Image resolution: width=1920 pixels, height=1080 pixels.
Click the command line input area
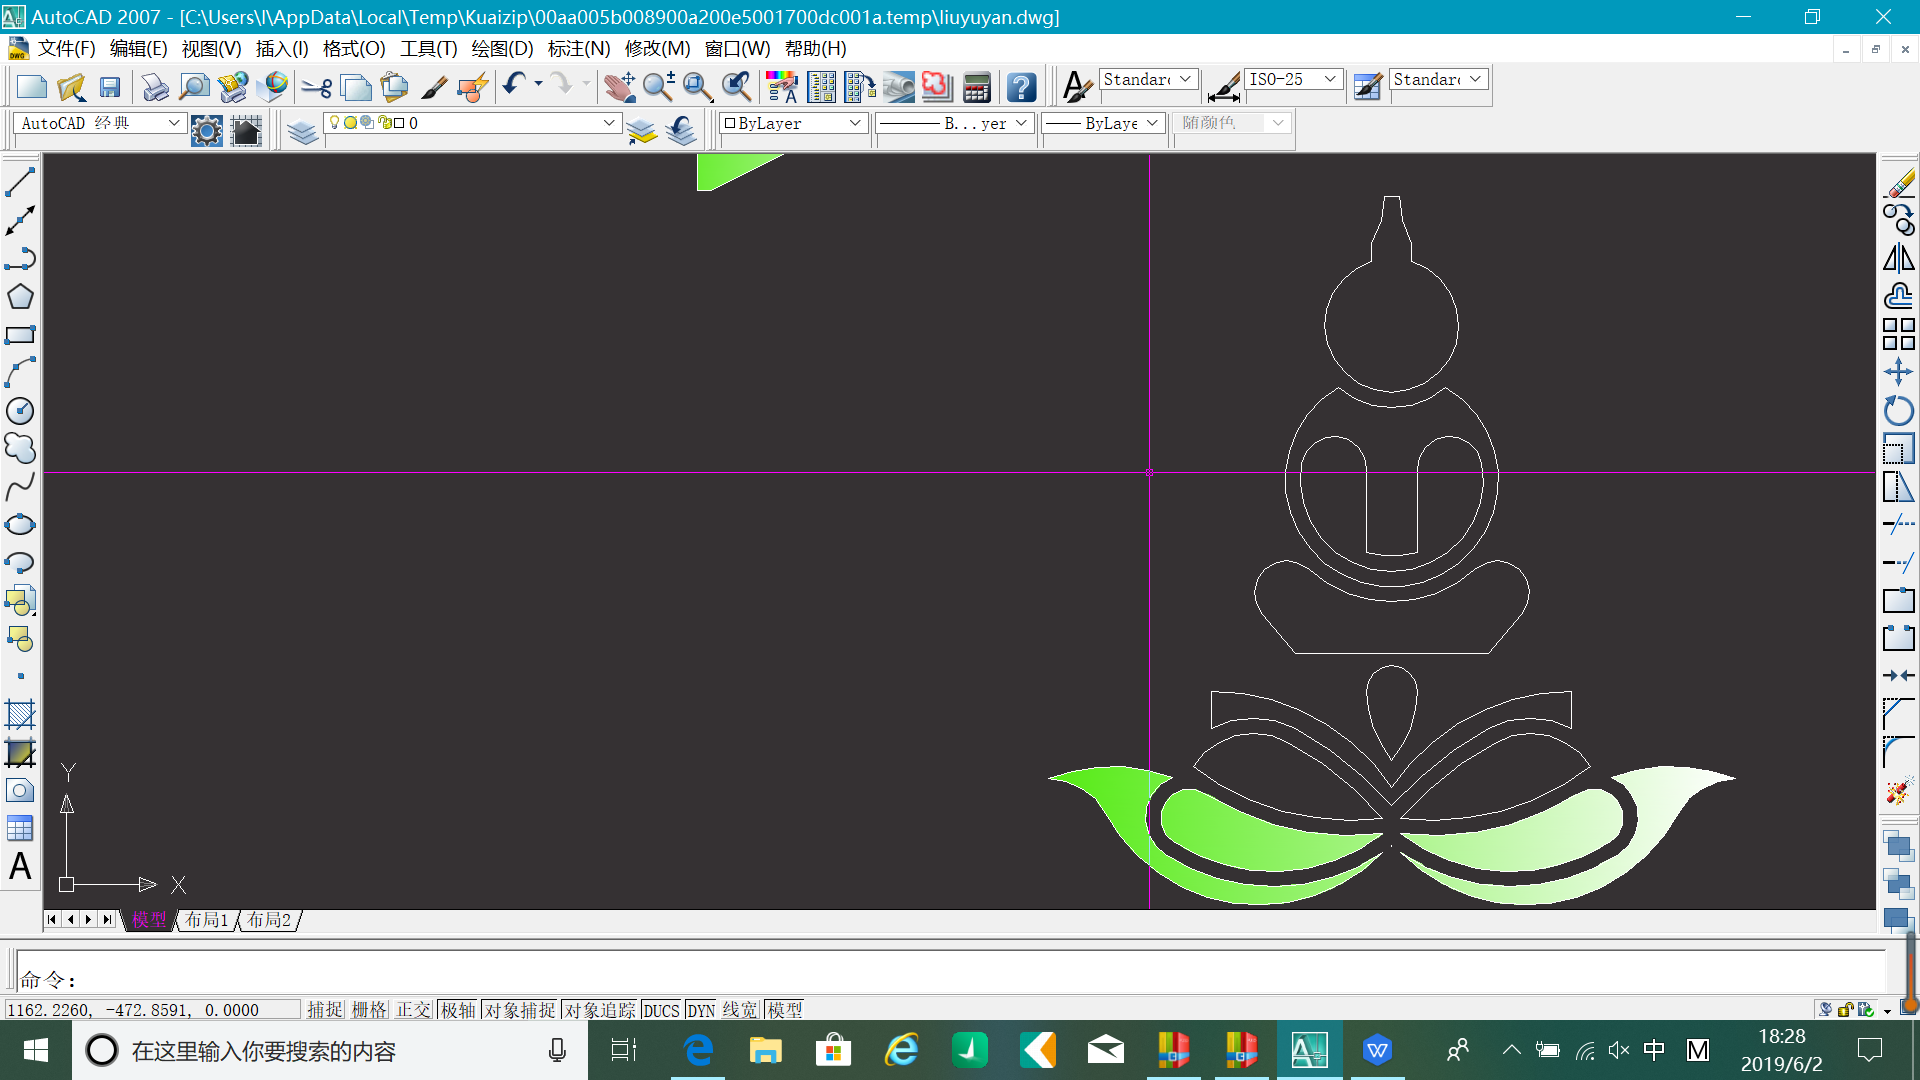(900, 978)
